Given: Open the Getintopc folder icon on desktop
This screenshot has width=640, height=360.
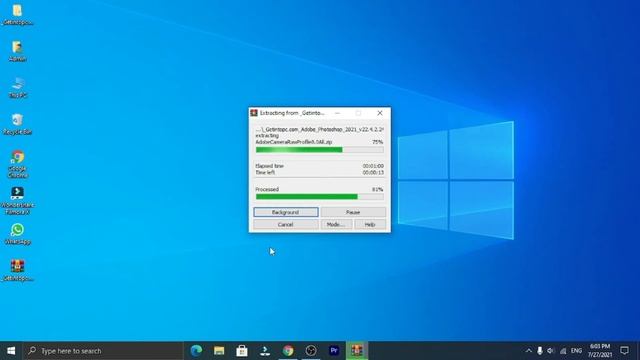Looking at the screenshot, I should (17, 14).
